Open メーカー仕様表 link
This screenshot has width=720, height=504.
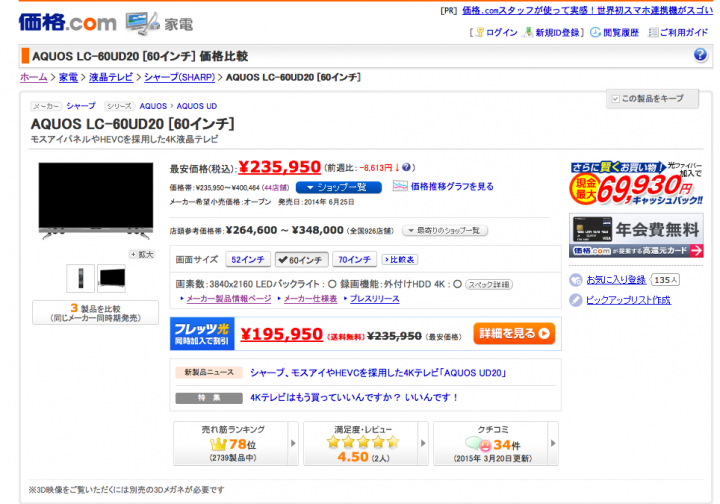pyautogui.click(x=310, y=299)
